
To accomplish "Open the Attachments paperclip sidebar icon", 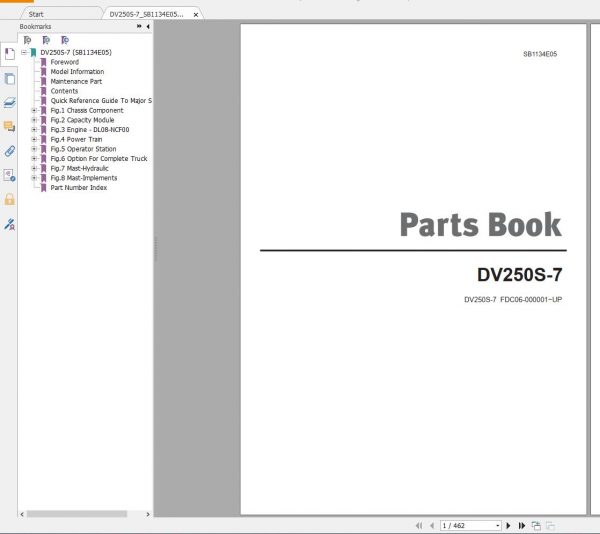I will (x=10, y=151).
